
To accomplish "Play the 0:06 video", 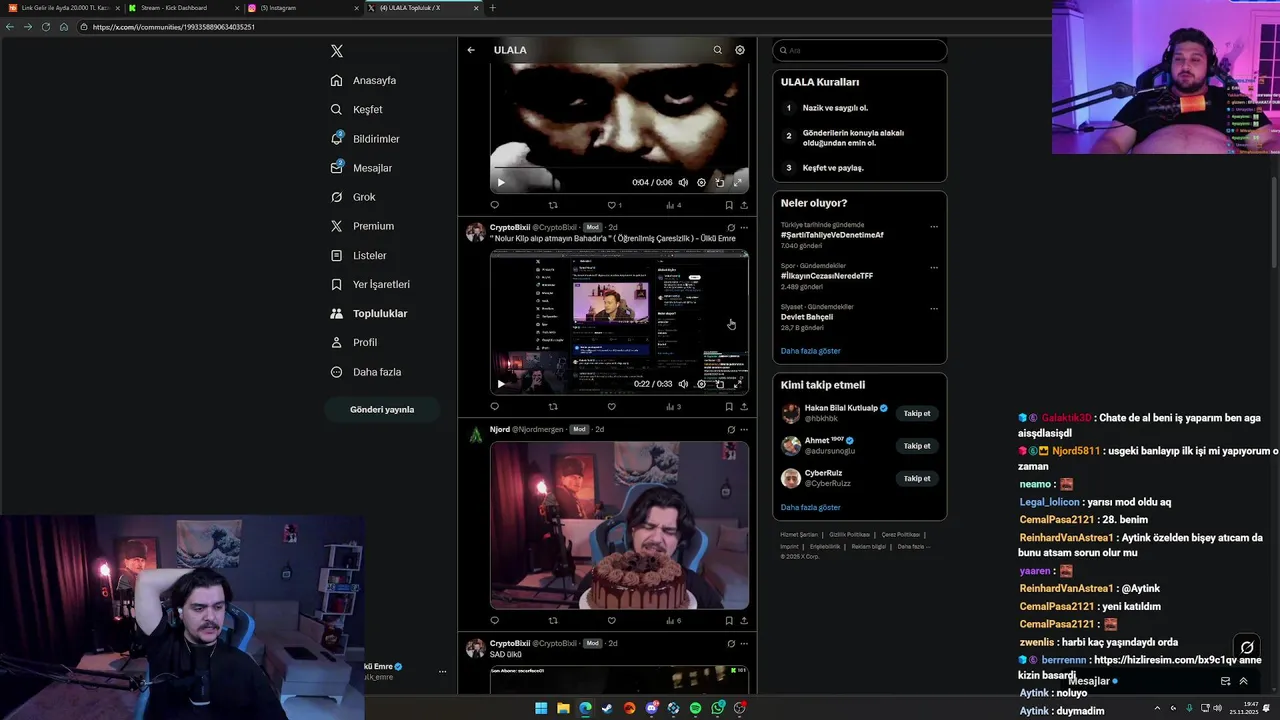I will (501, 182).
